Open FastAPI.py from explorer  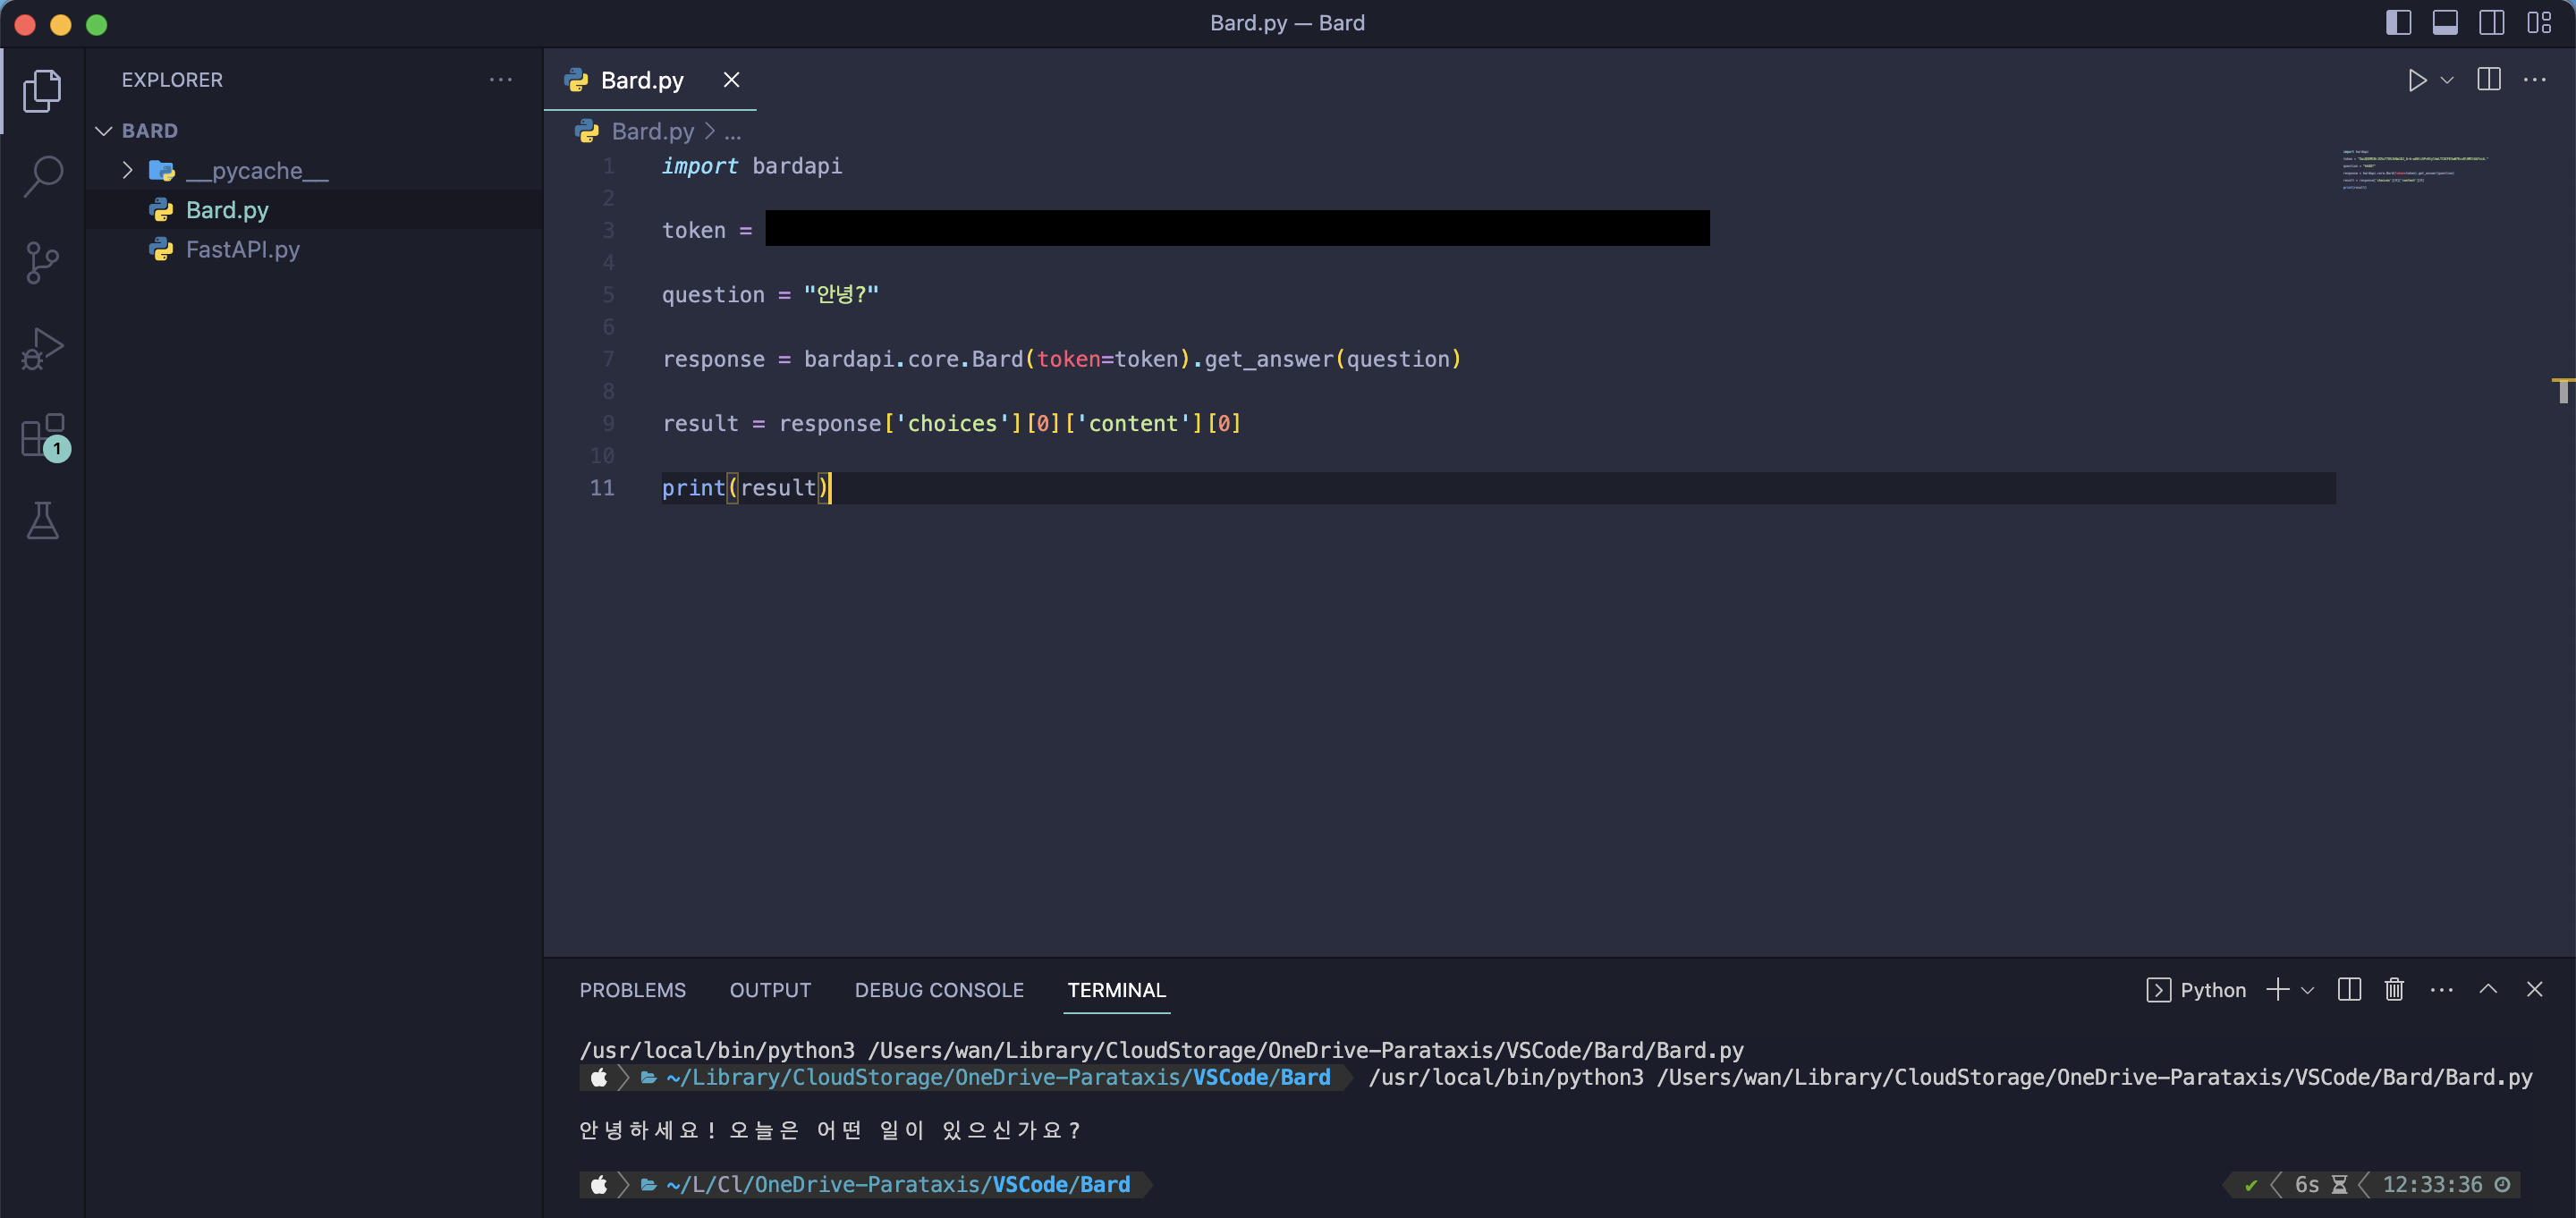click(x=242, y=250)
